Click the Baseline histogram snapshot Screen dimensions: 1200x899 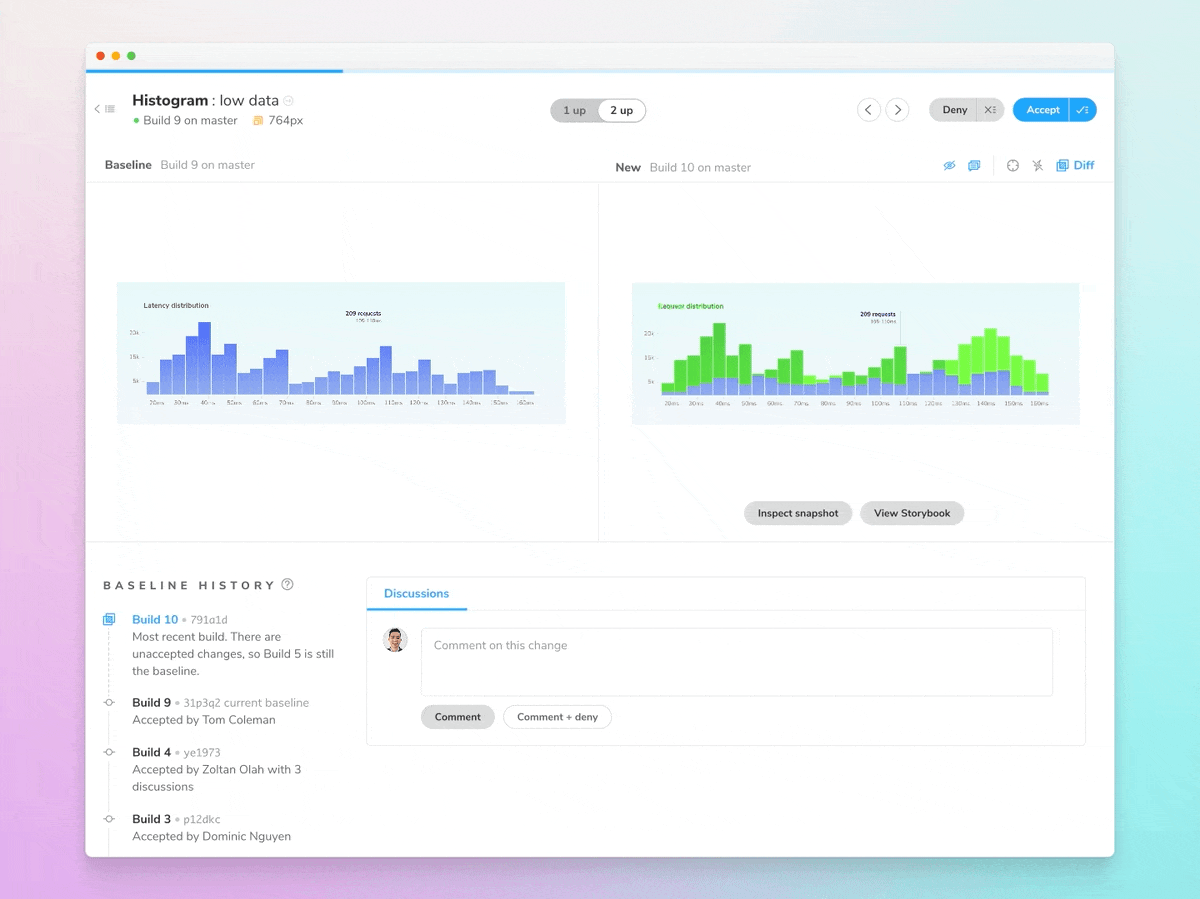click(x=341, y=352)
